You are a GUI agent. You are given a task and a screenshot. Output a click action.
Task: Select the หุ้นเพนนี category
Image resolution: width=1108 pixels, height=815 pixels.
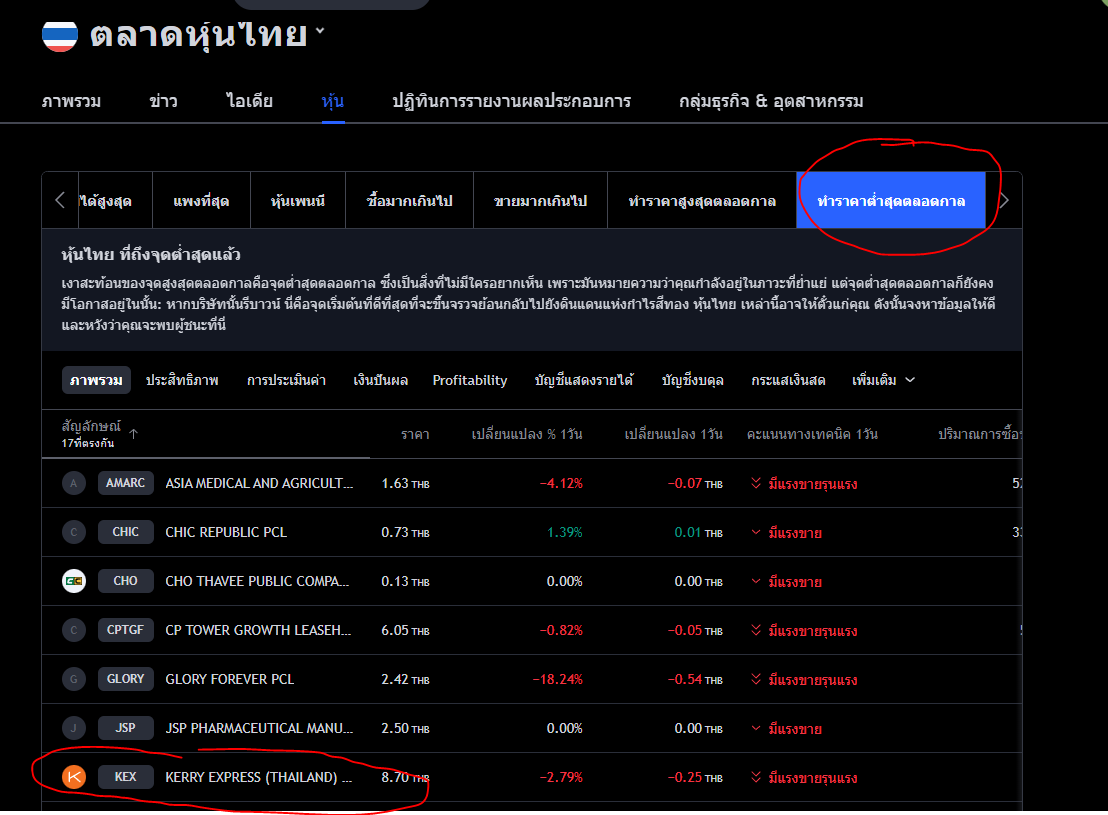[x=297, y=201]
